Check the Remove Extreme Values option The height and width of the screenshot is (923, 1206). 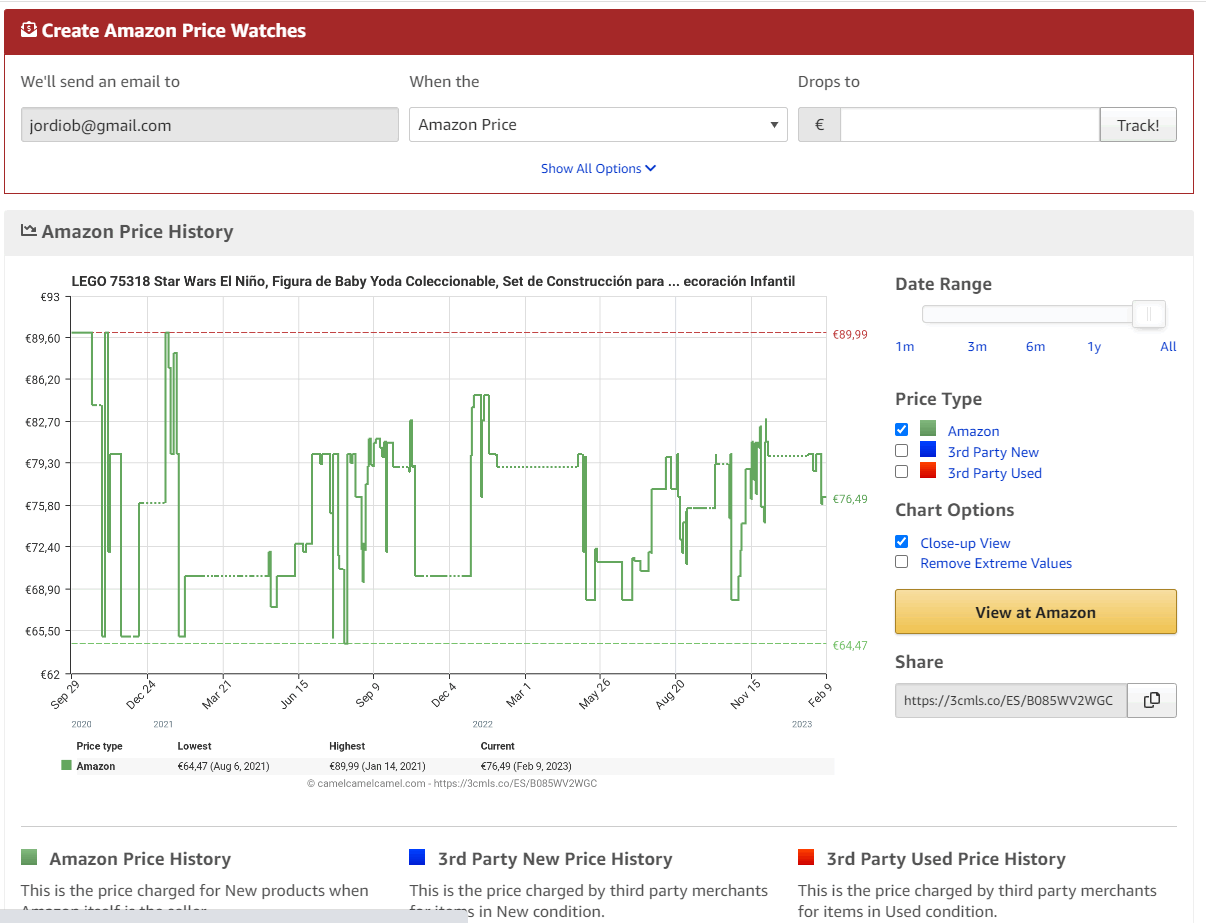coord(901,562)
